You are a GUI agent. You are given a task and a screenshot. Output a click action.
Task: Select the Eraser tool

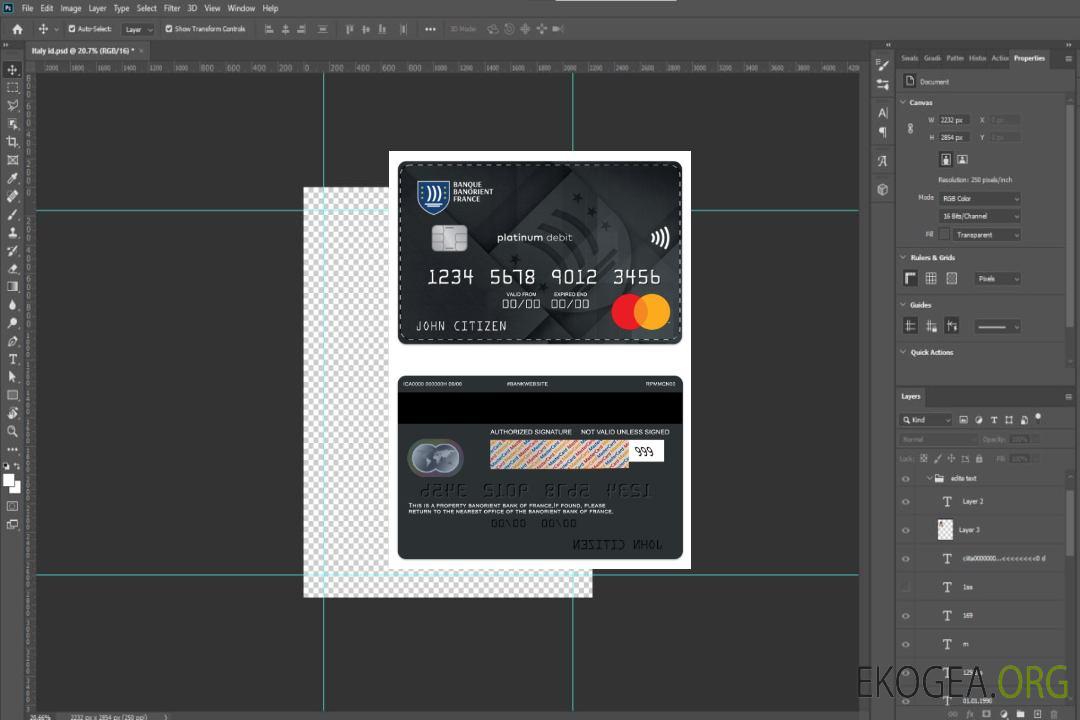click(12, 269)
